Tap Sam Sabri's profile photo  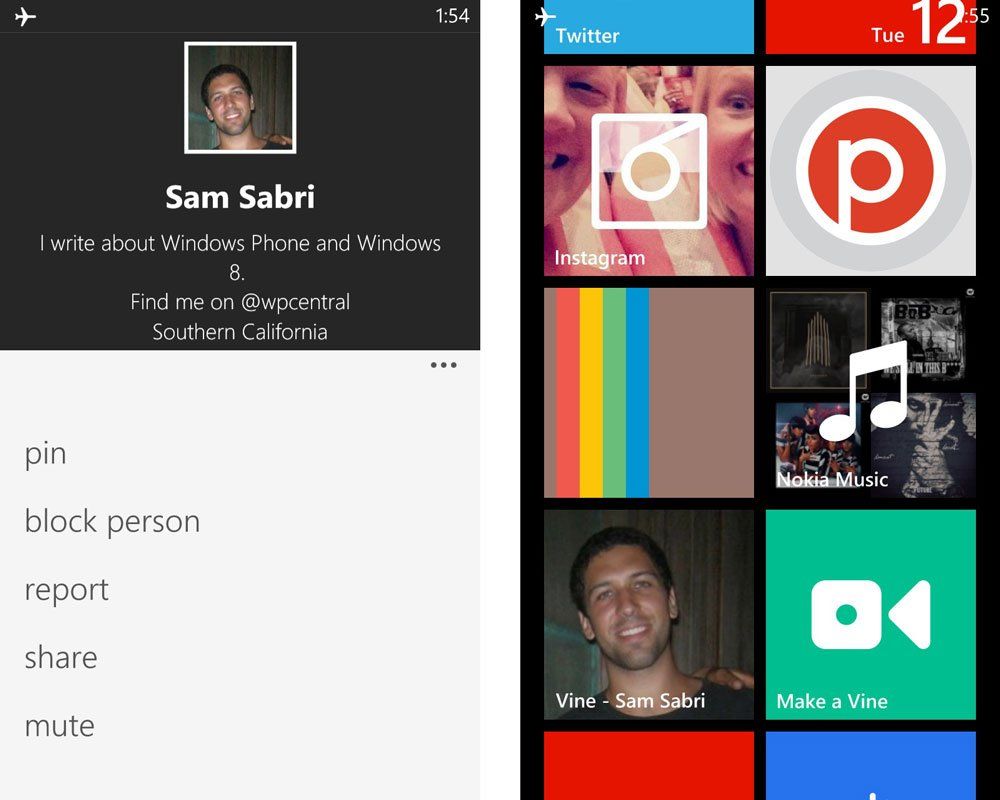[x=240, y=97]
